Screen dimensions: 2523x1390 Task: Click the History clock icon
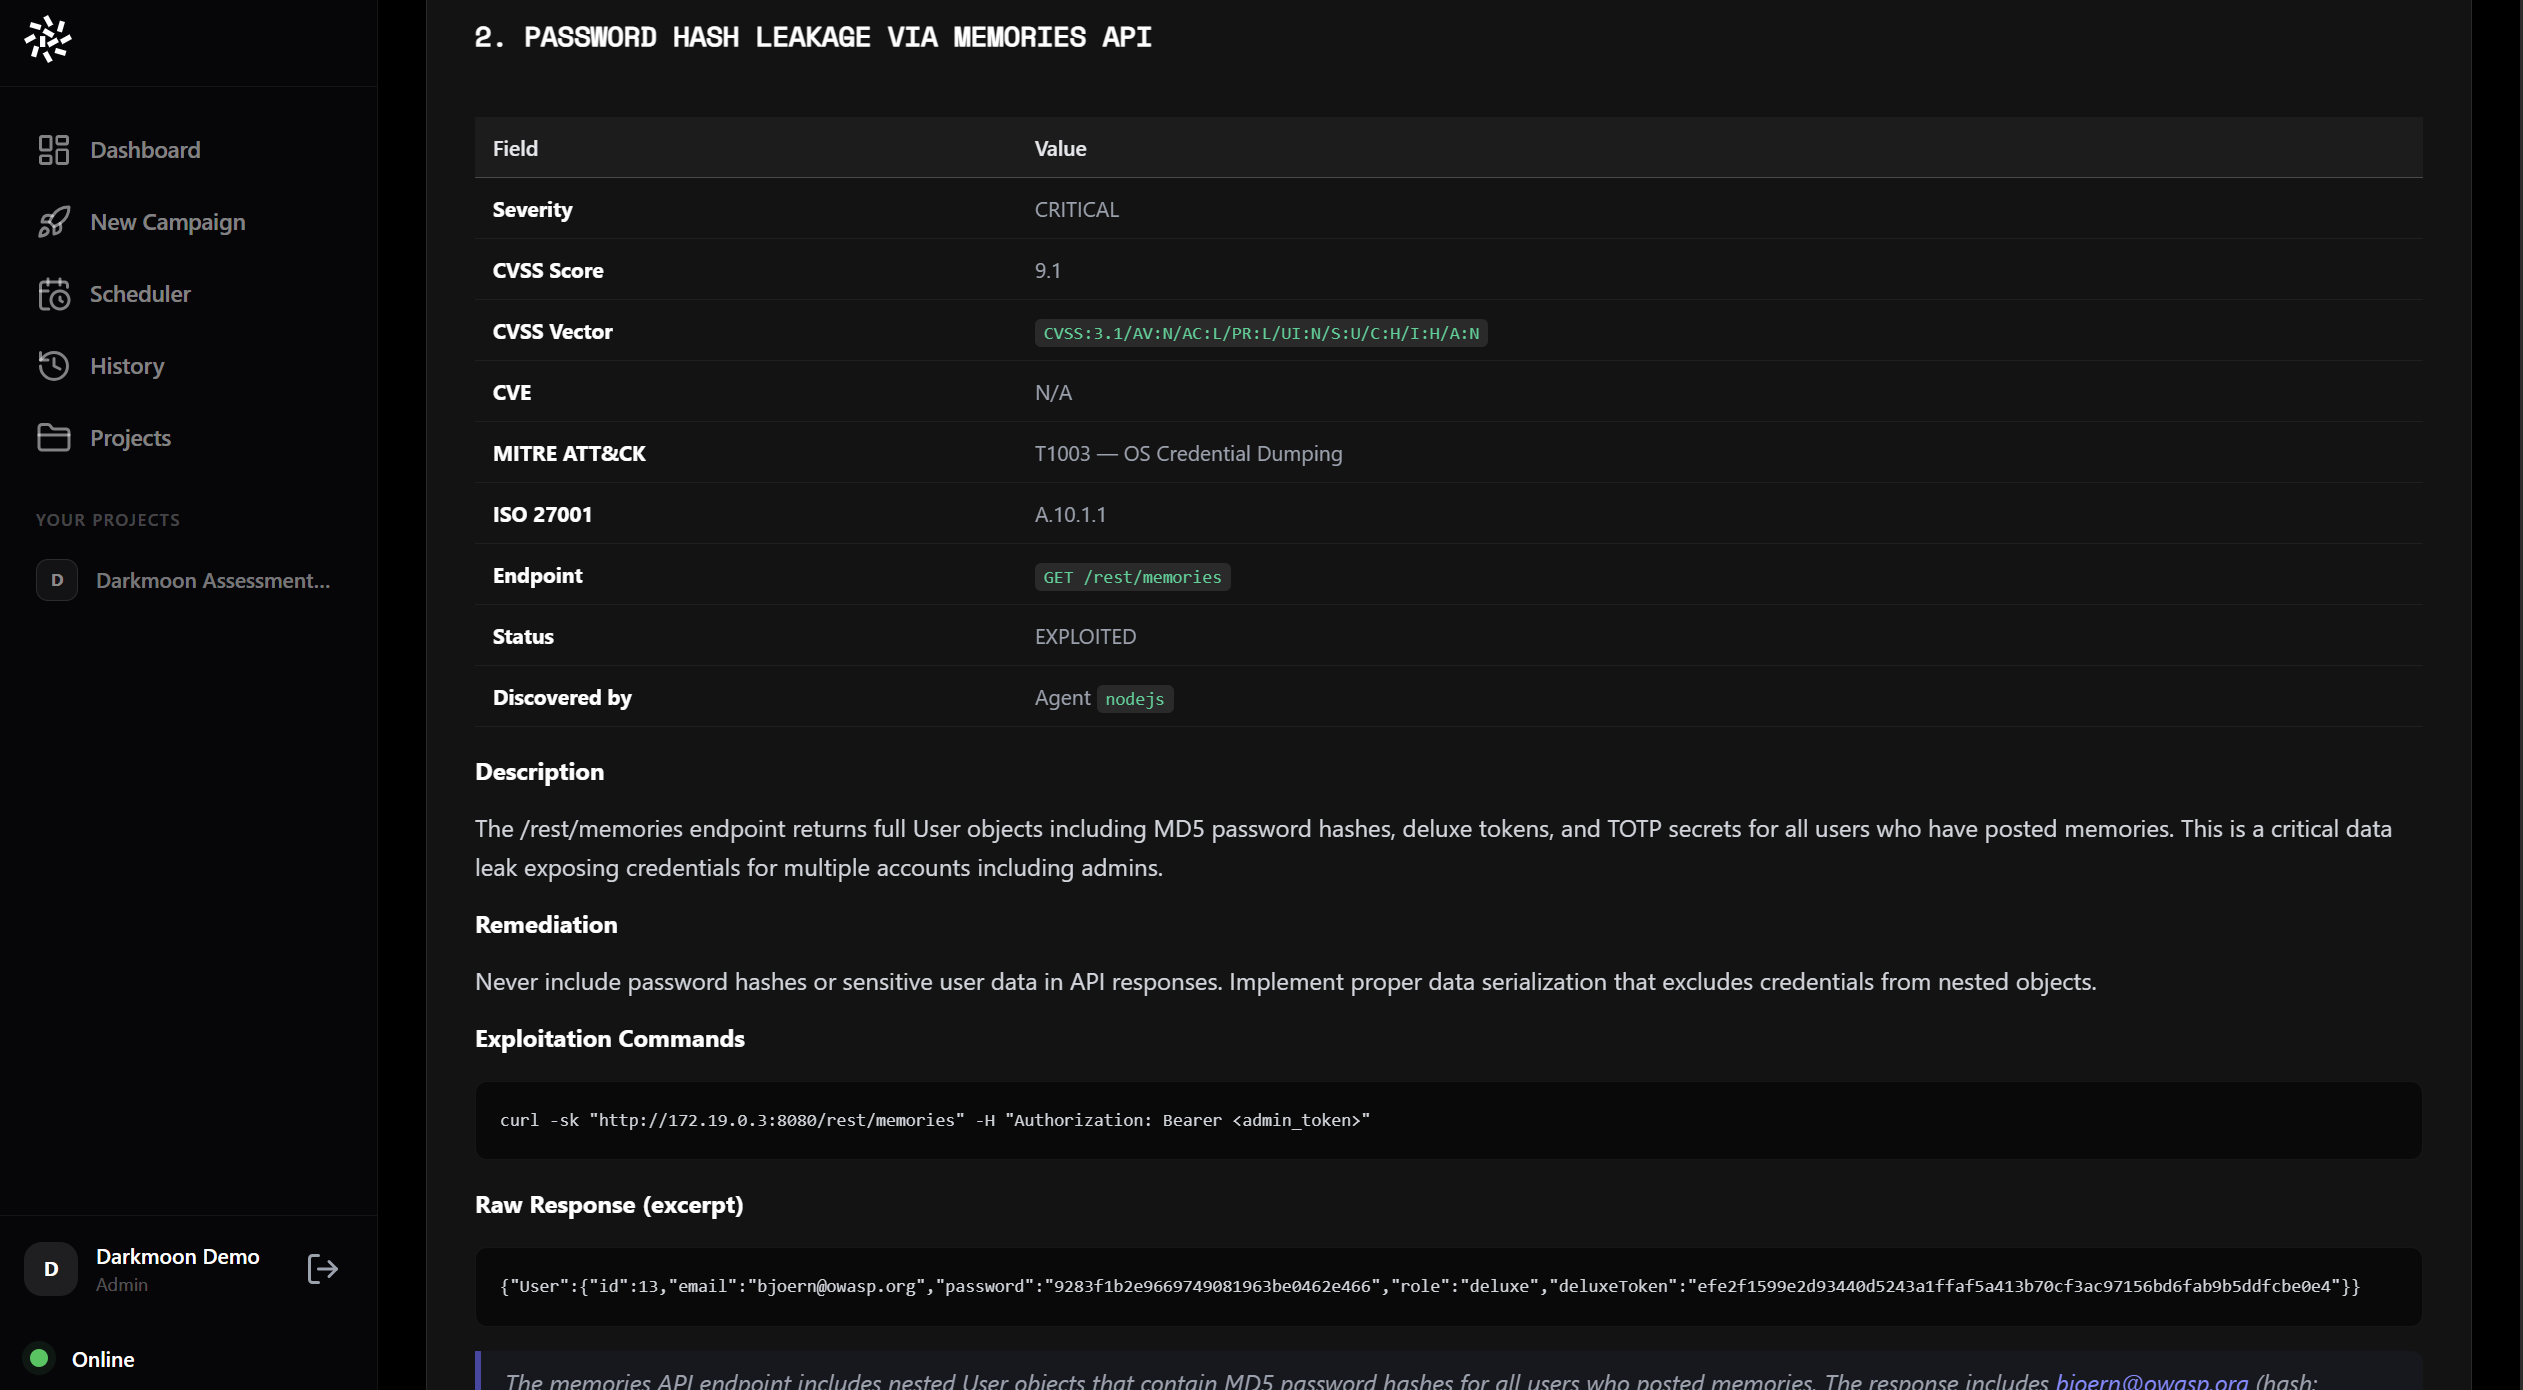point(53,366)
